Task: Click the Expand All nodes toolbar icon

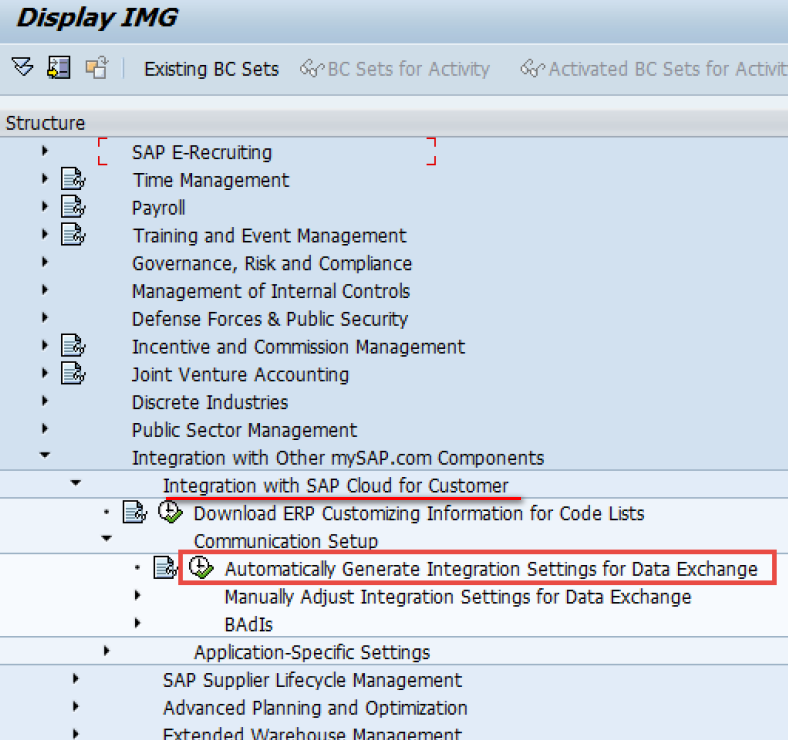Action: coord(22,68)
